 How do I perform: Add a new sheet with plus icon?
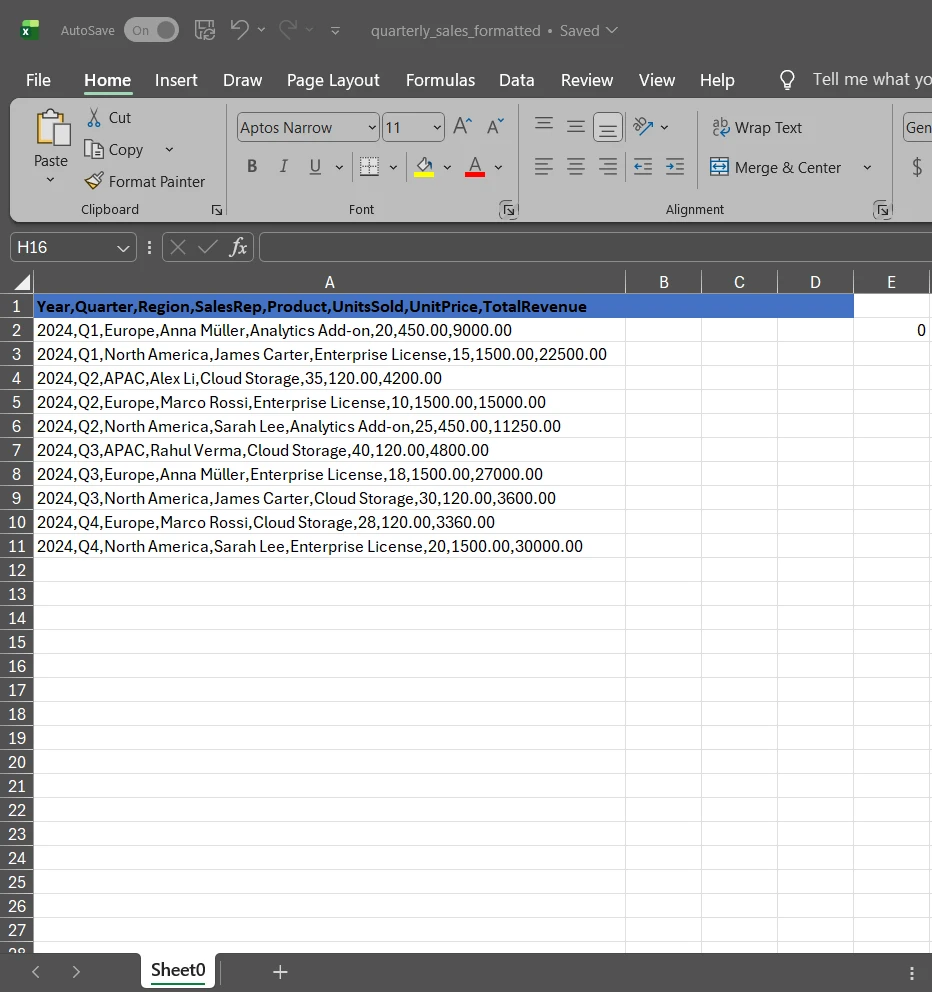click(x=280, y=971)
